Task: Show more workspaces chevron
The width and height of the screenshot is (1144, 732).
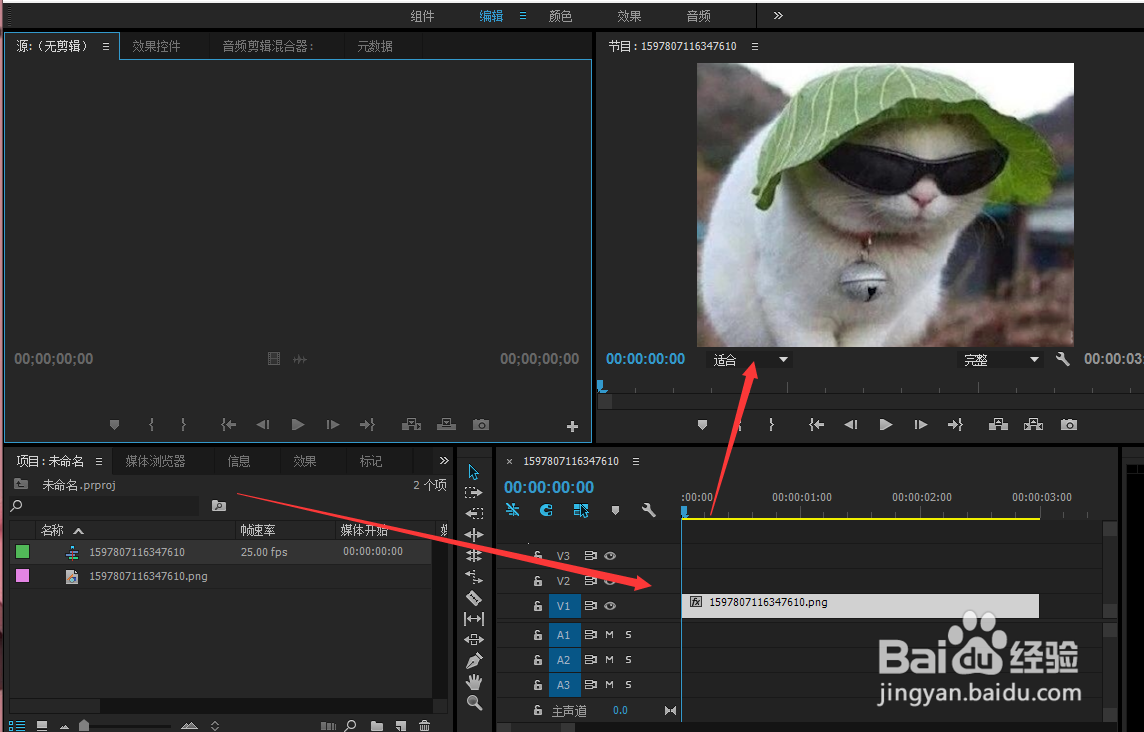Action: tap(778, 15)
